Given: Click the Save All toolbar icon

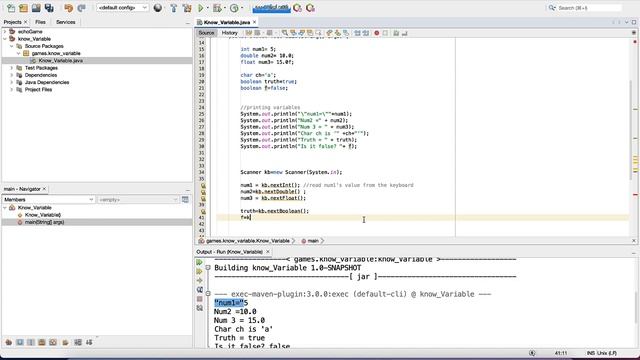Looking at the screenshot, I should click(x=49, y=8).
